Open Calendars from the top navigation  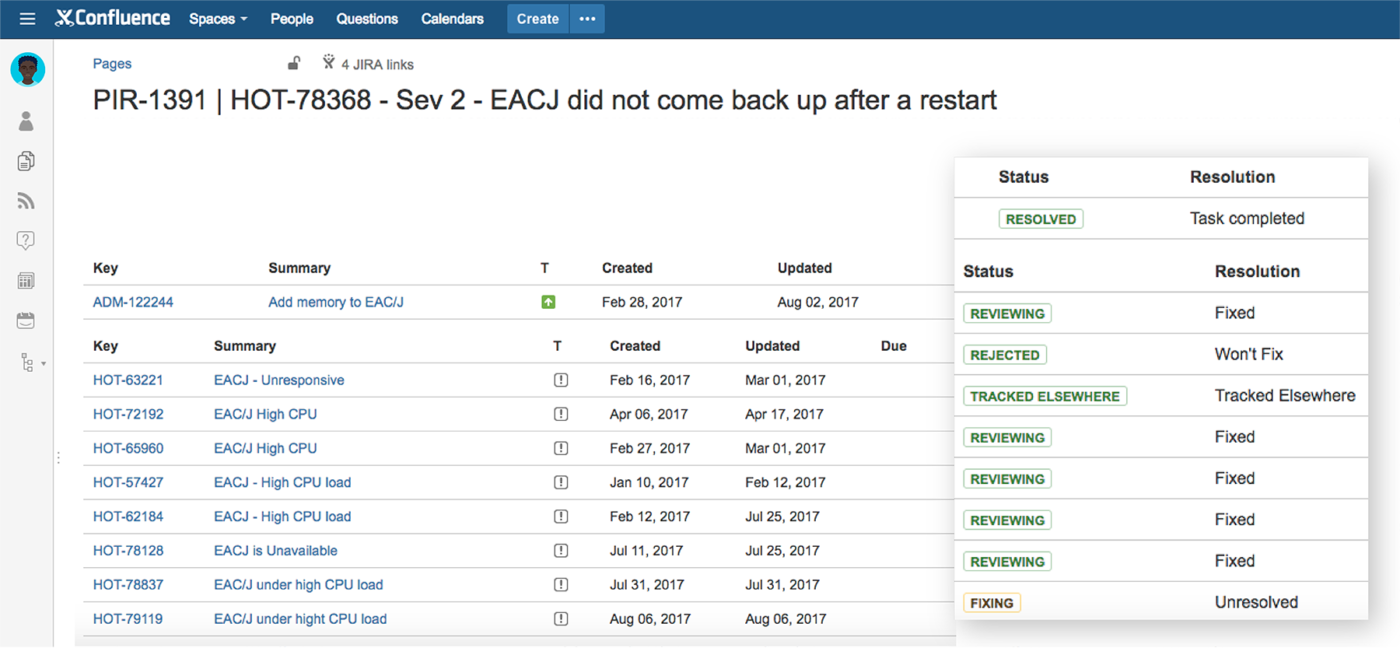pyautogui.click(x=452, y=18)
